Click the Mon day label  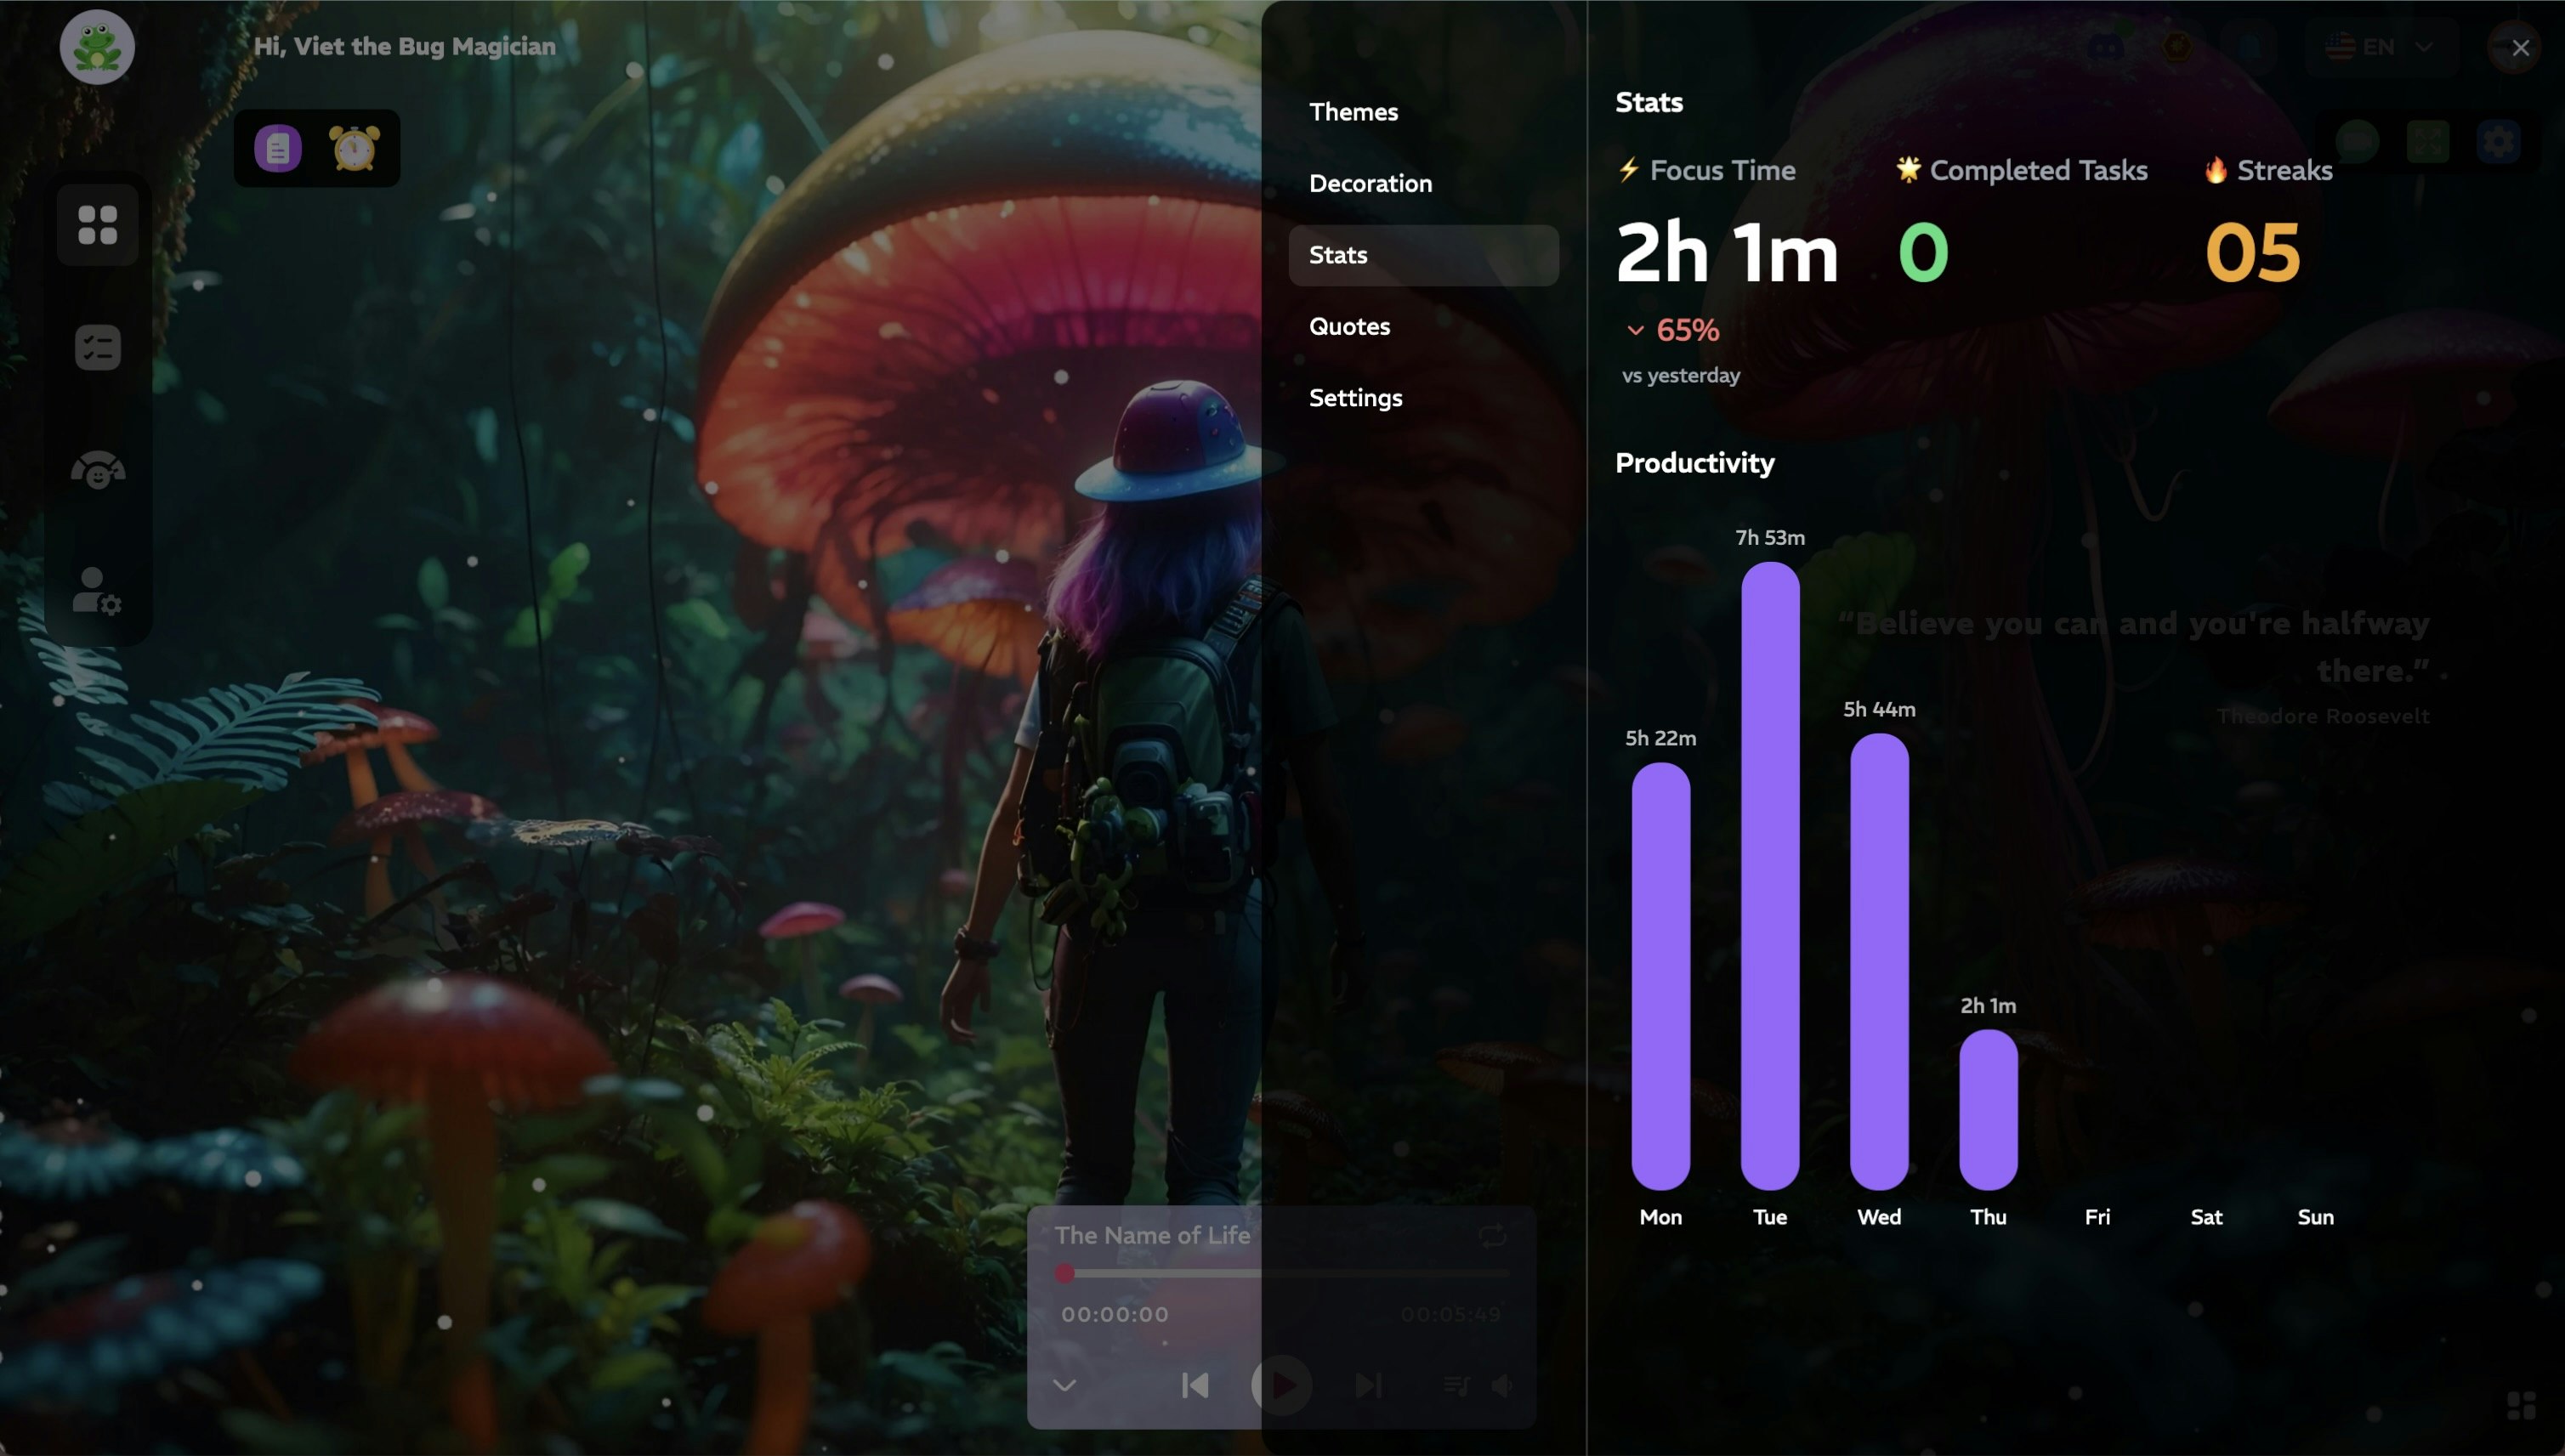(1661, 1217)
